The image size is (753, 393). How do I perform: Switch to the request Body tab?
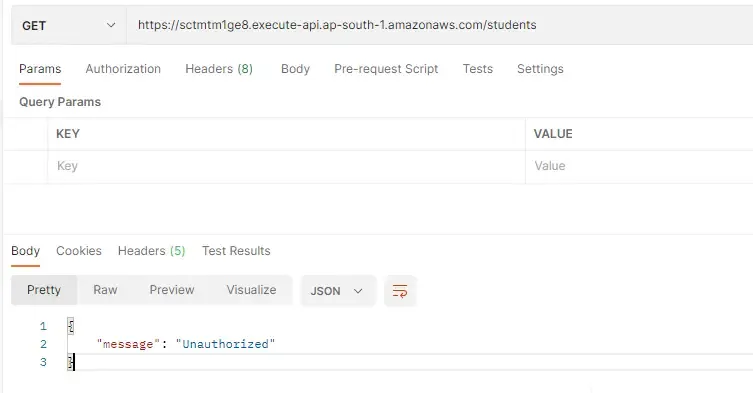295,69
